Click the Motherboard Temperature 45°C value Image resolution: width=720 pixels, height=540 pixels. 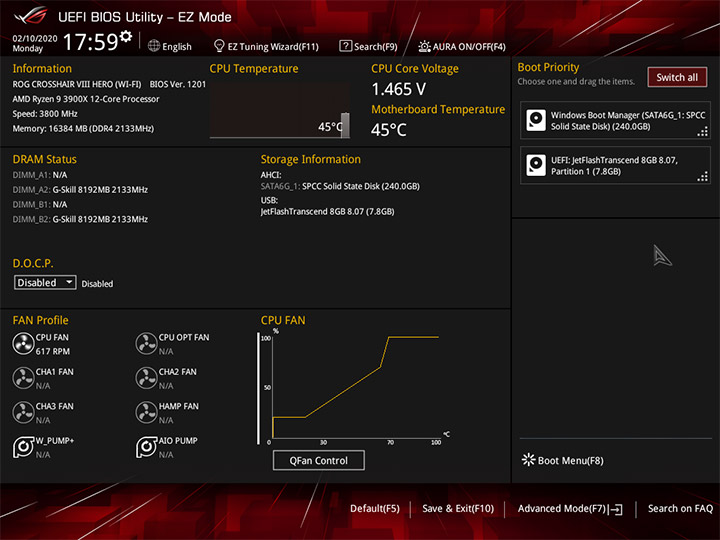coord(388,130)
